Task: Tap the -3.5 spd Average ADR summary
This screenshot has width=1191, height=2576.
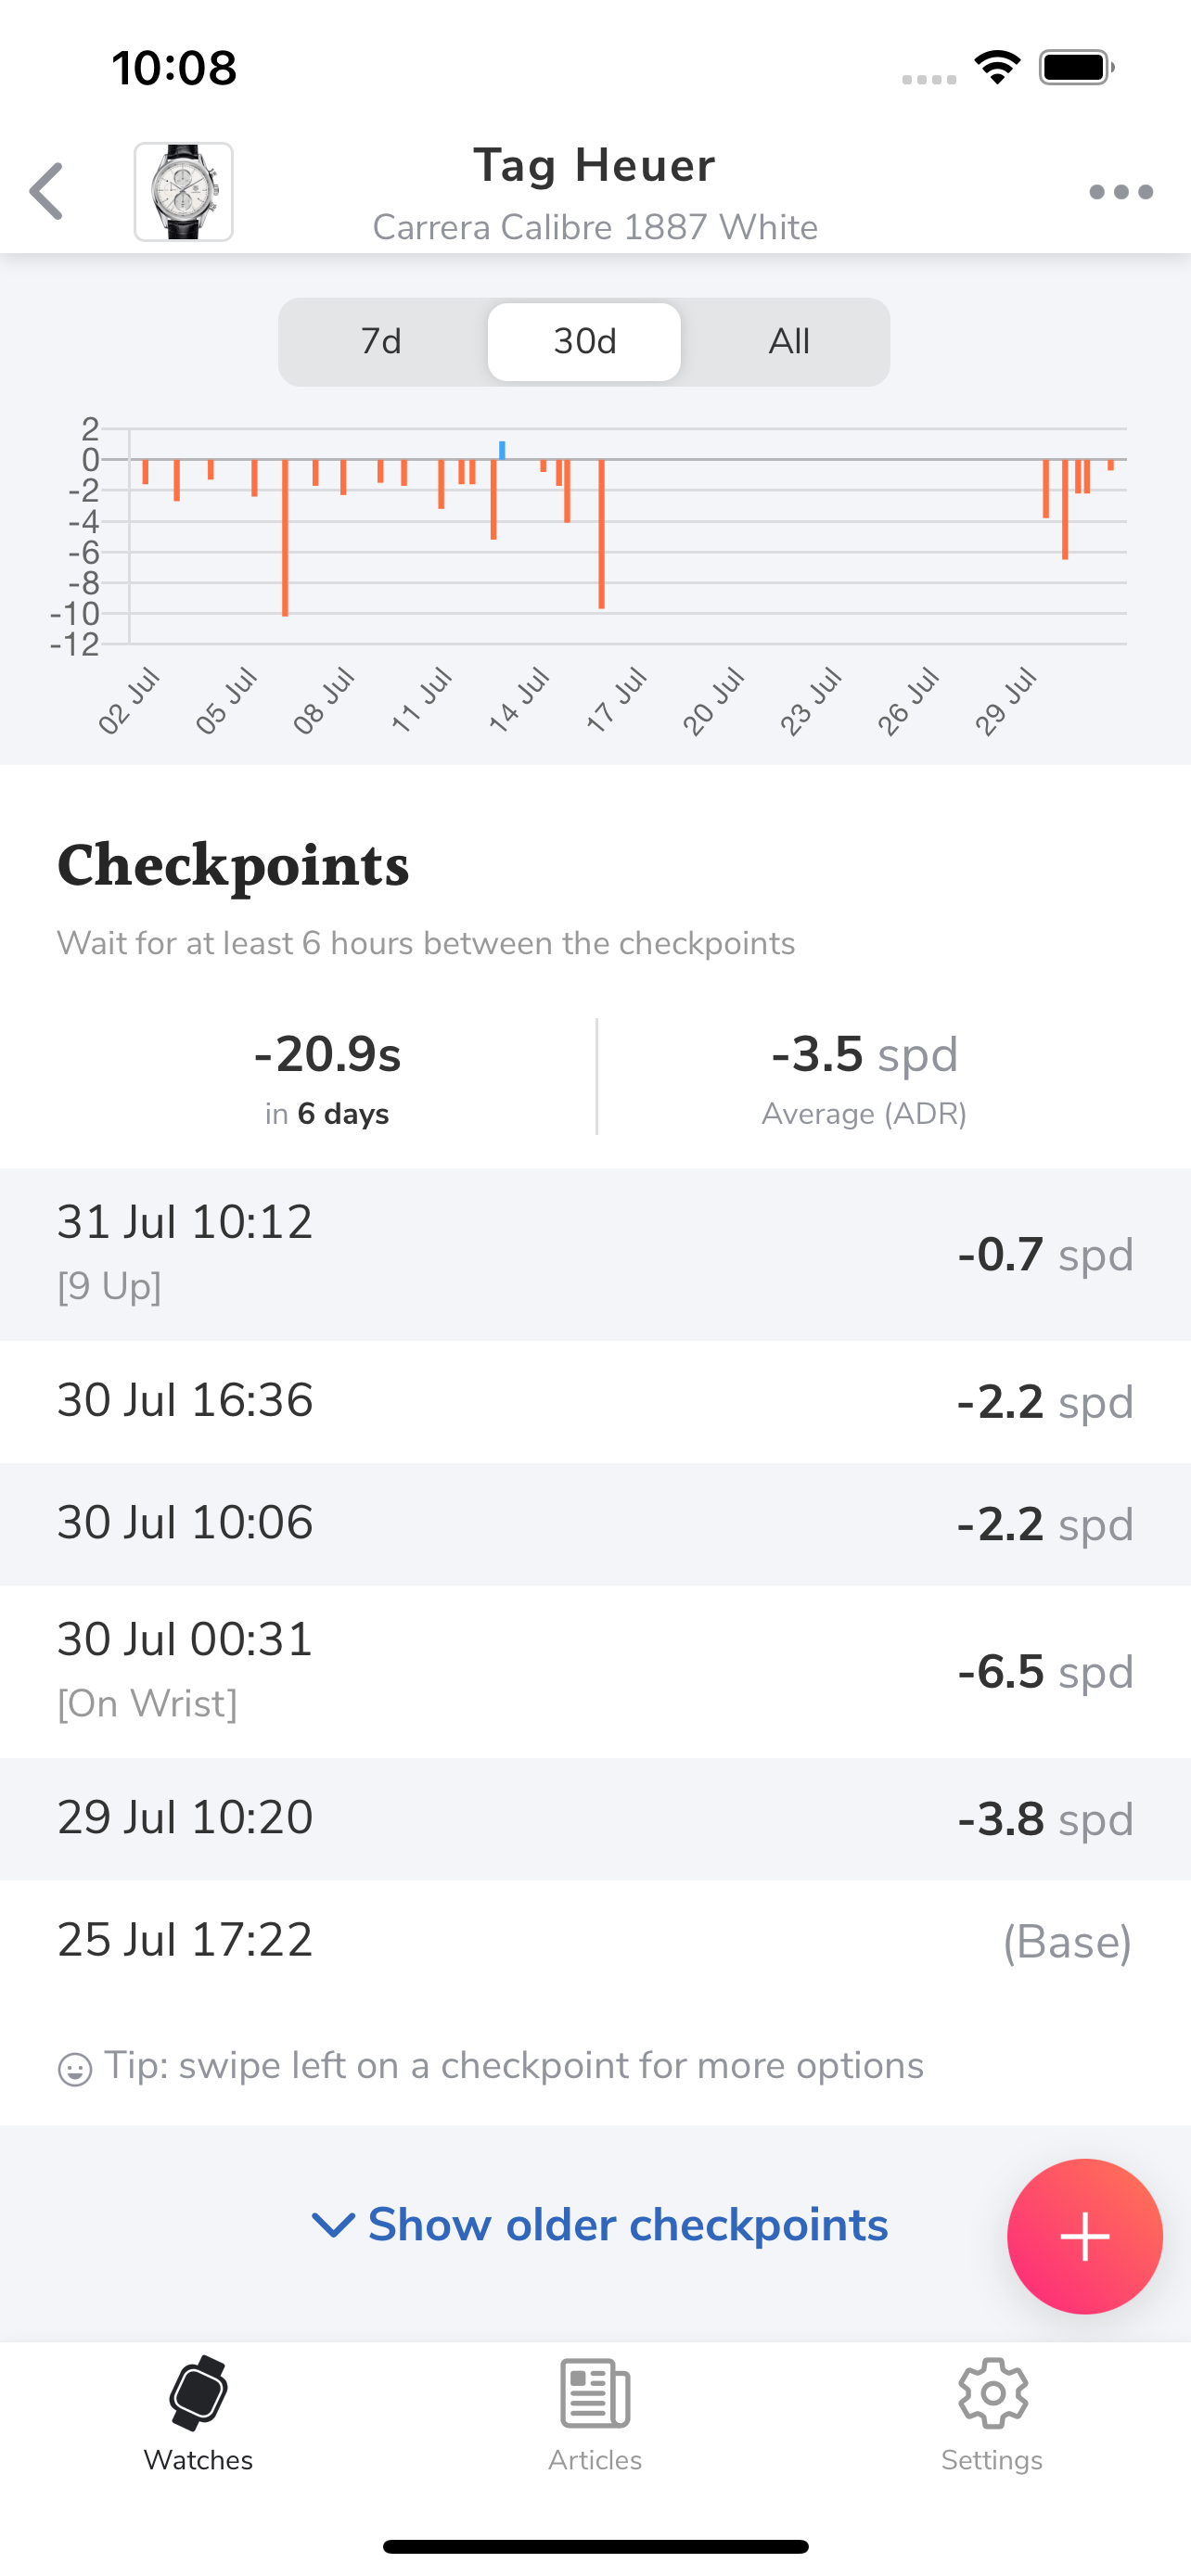Action: (x=864, y=1077)
